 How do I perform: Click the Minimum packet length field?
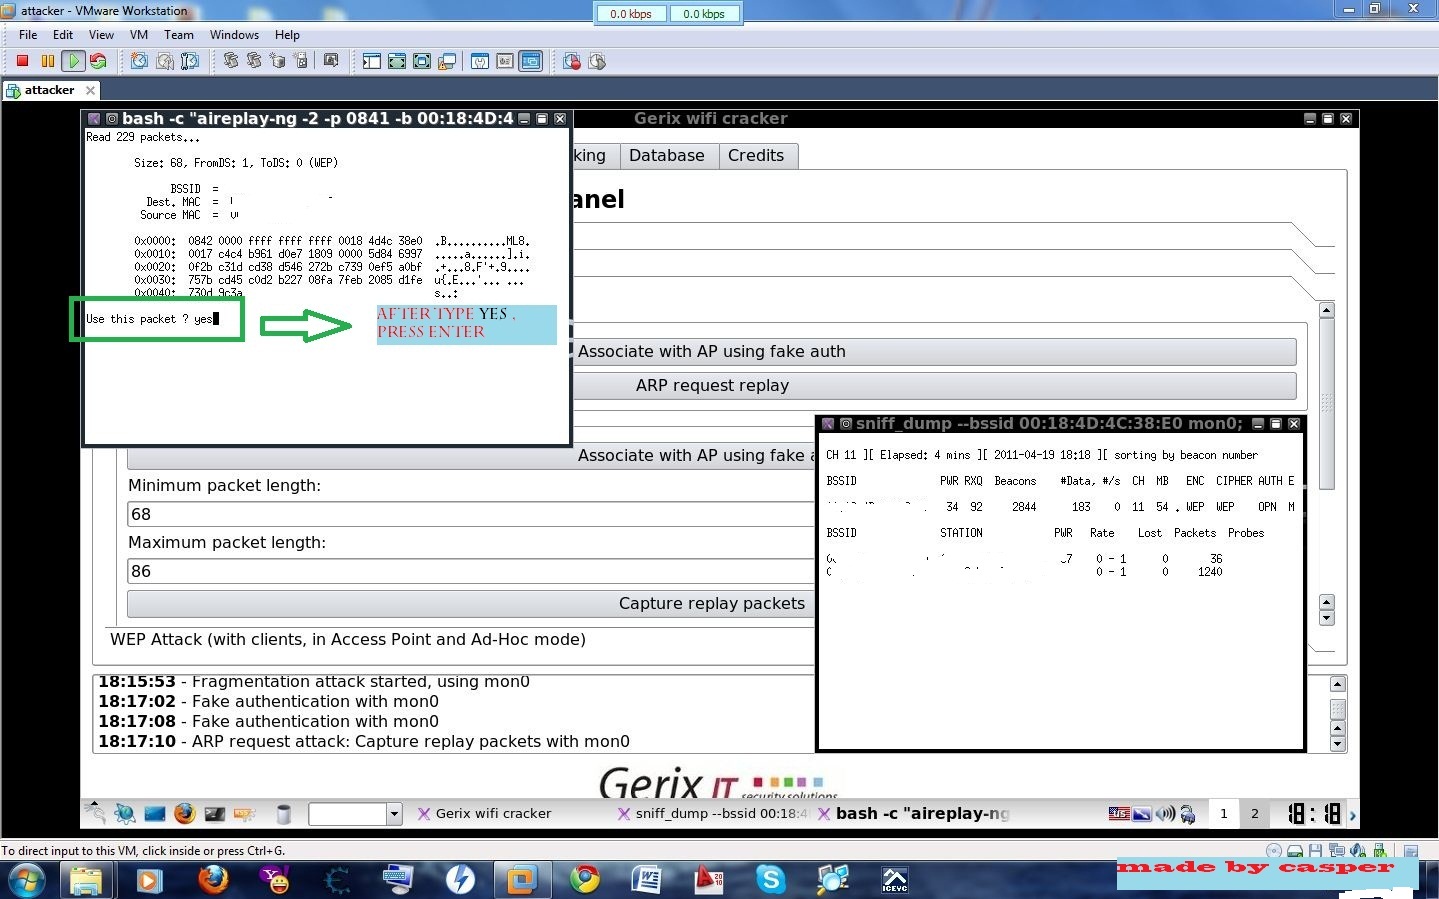tap(471, 514)
